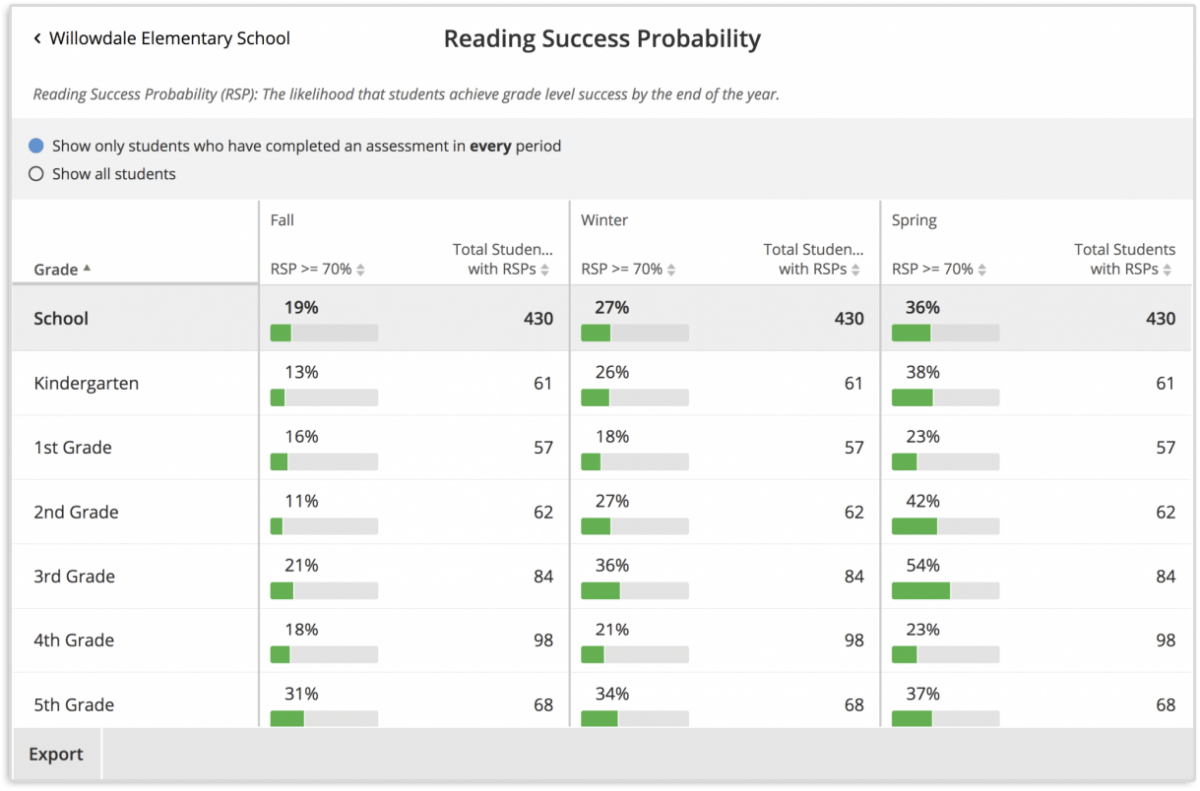
Task: Select the 5th Grade row
Action: point(74,704)
